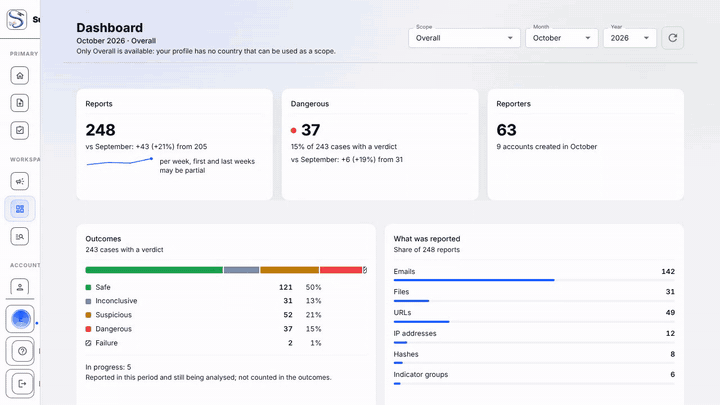Open the Month dropdown showing October

click(562, 38)
